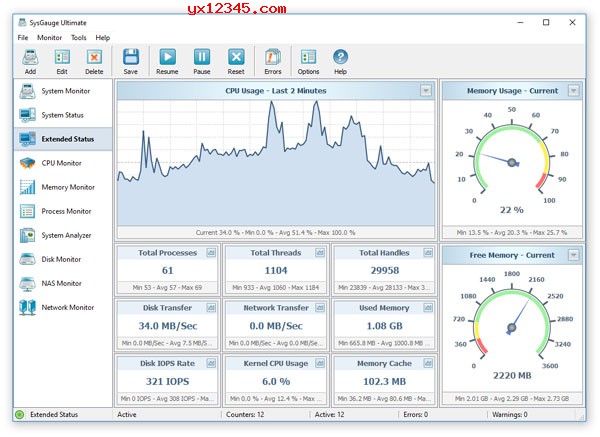Click the 321 IOPS value
600x437 pixels.
click(x=168, y=382)
